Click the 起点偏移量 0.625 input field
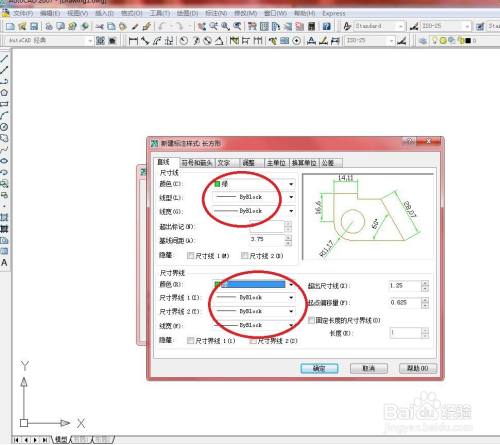The image size is (500, 445). (x=404, y=303)
